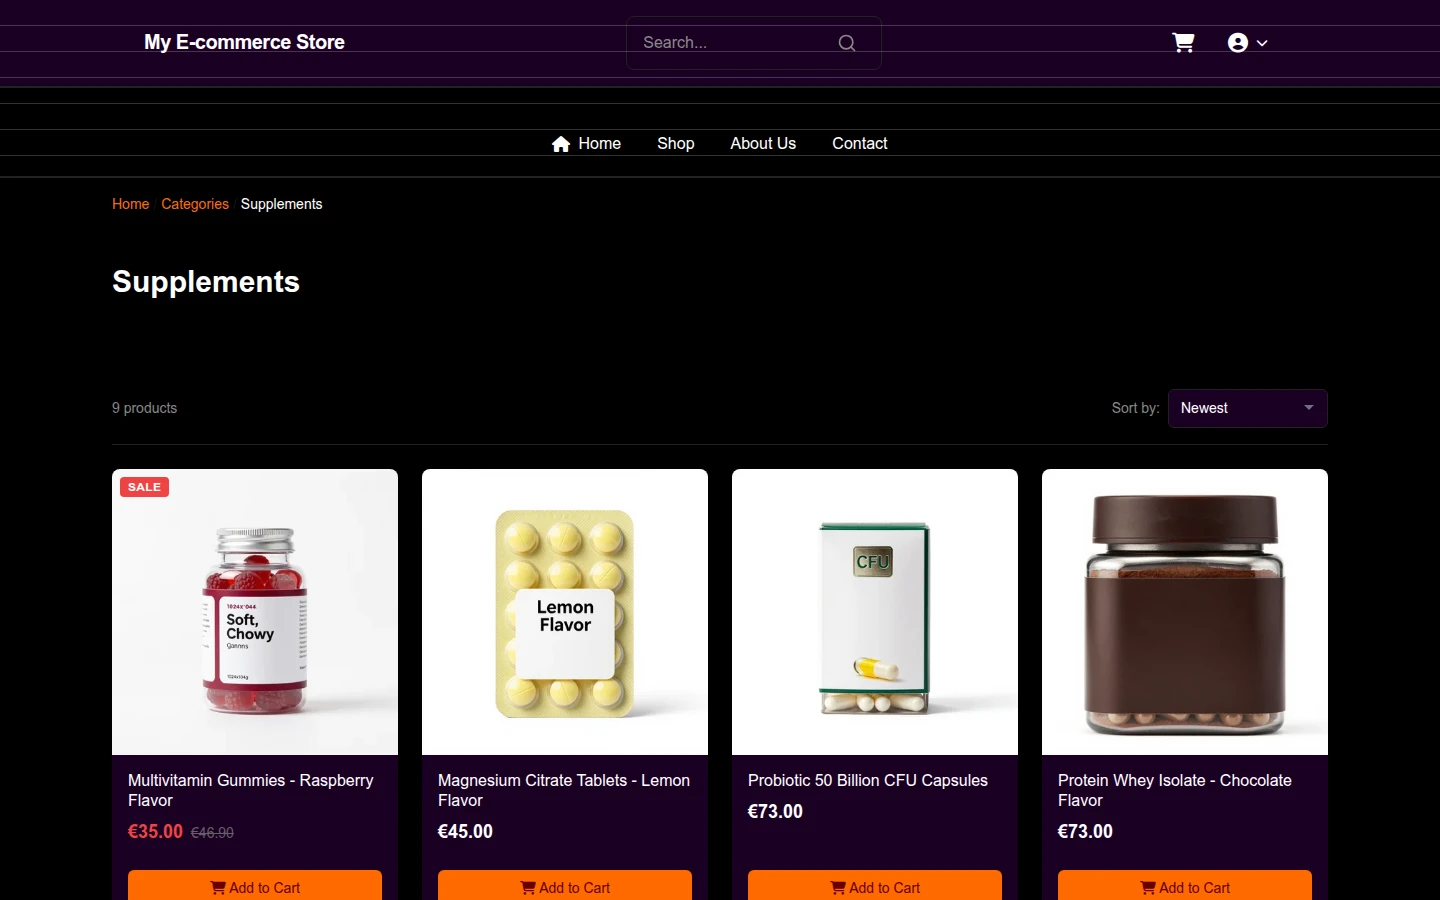
Task: Click the Supplements page heading
Action: [206, 282]
